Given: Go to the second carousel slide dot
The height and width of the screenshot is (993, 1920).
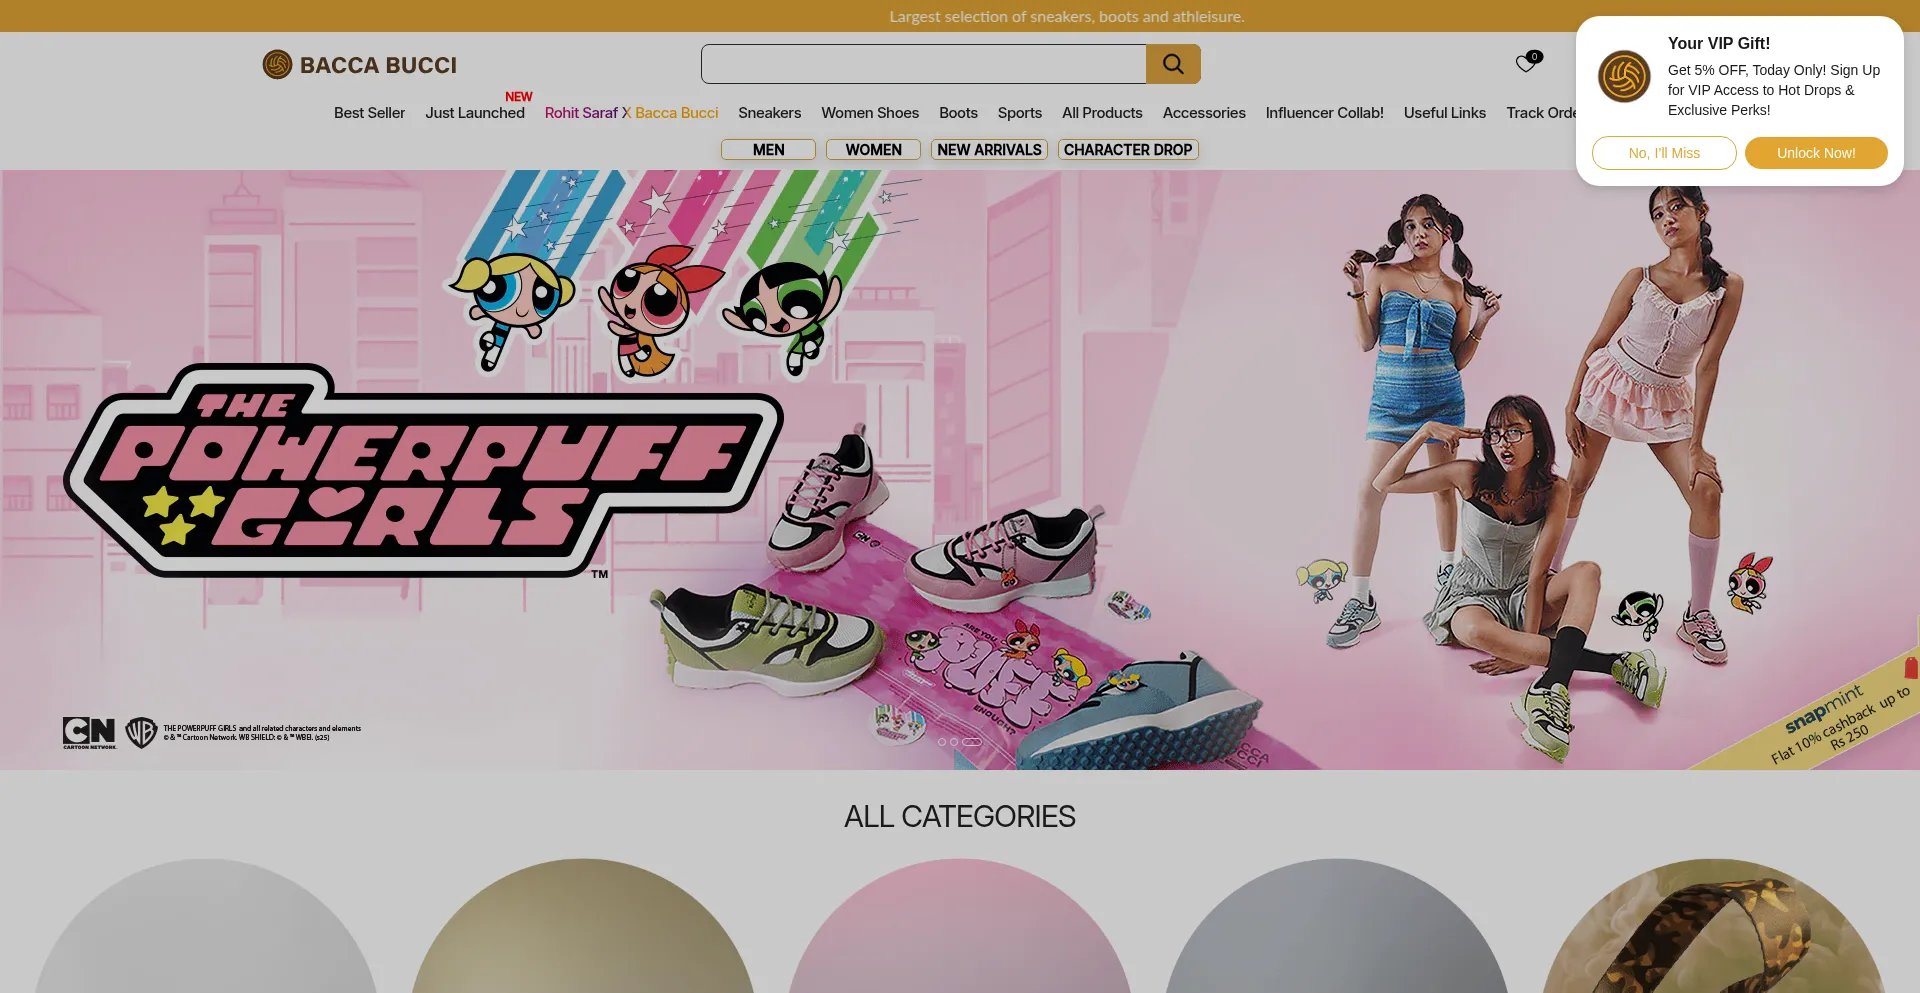Looking at the screenshot, I should coord(954,742).
